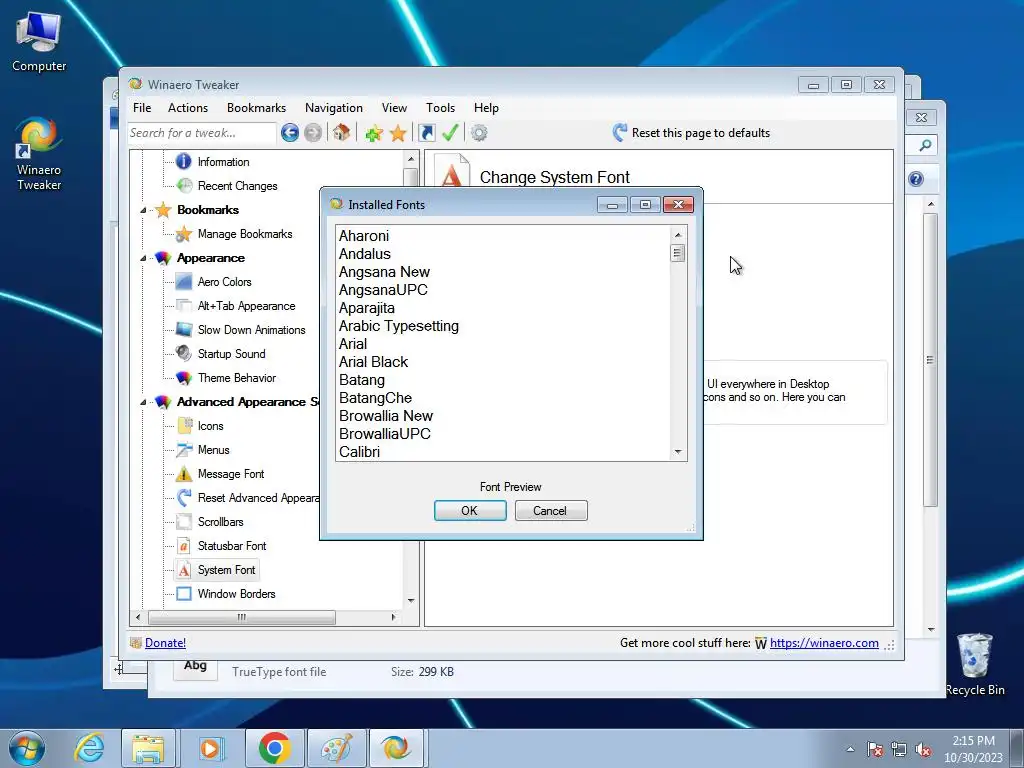1024x768 pixels.
Task: Open Windows Explorer folder on taskbar
Action: click(x=148, y=748)
